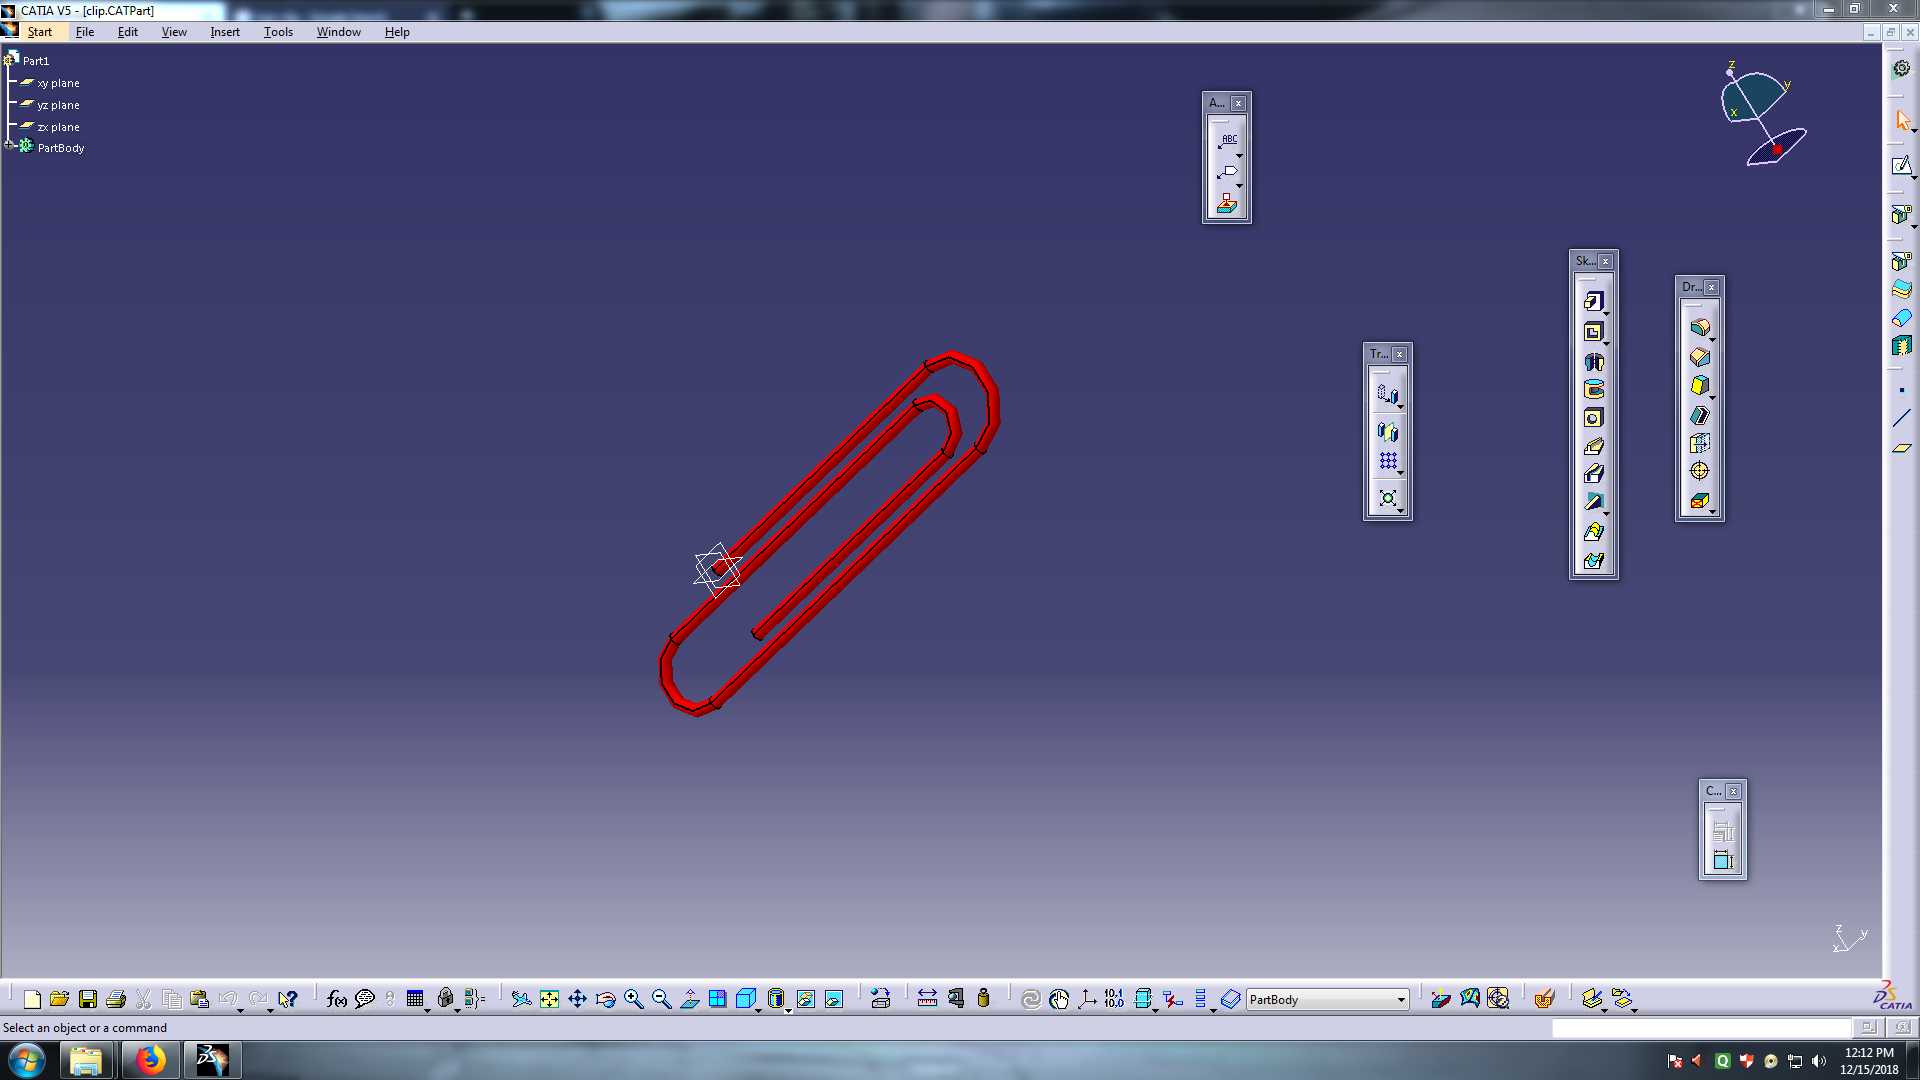Select the Thickness tool
This screenshot has height=1080, width=1920.
[x=1699, y=443]
